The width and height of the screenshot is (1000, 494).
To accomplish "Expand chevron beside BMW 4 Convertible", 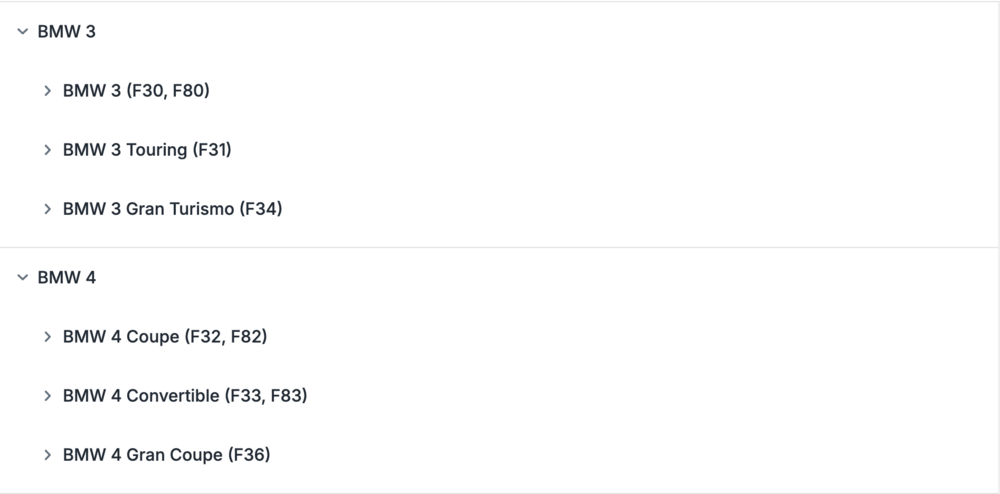I will pos(47,396).
